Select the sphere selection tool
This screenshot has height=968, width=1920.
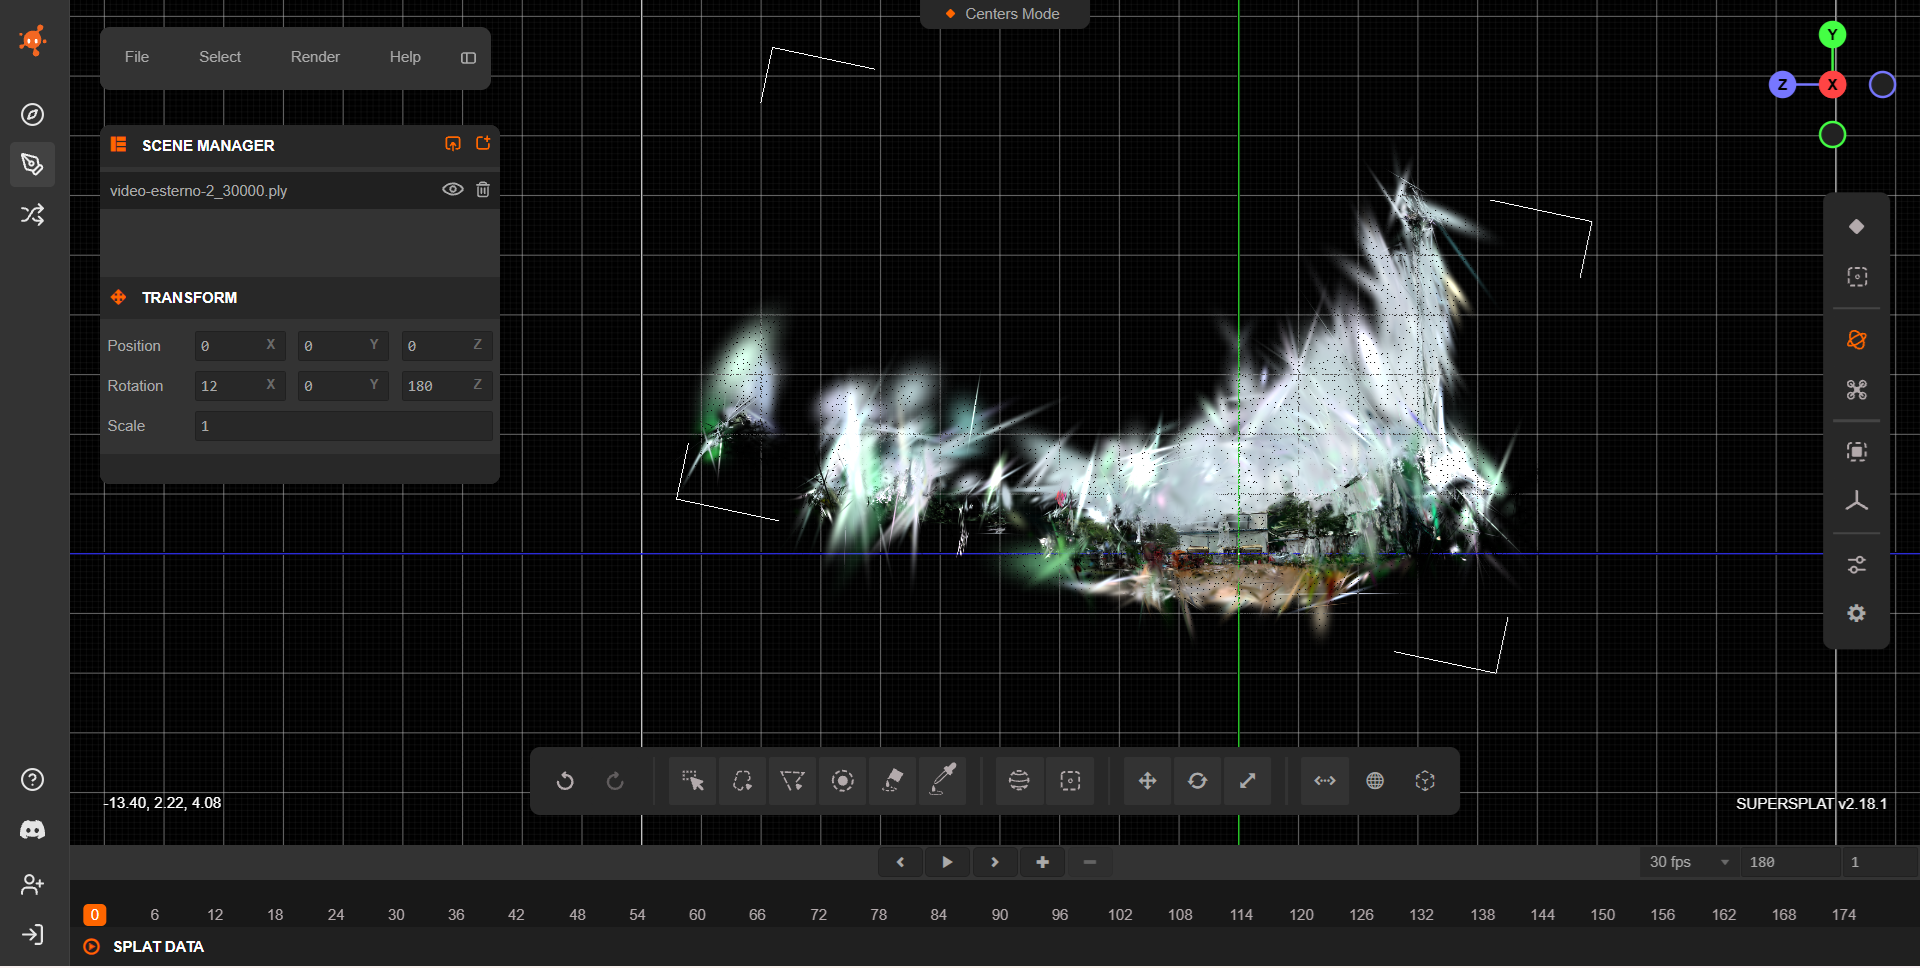(1019, 781)
